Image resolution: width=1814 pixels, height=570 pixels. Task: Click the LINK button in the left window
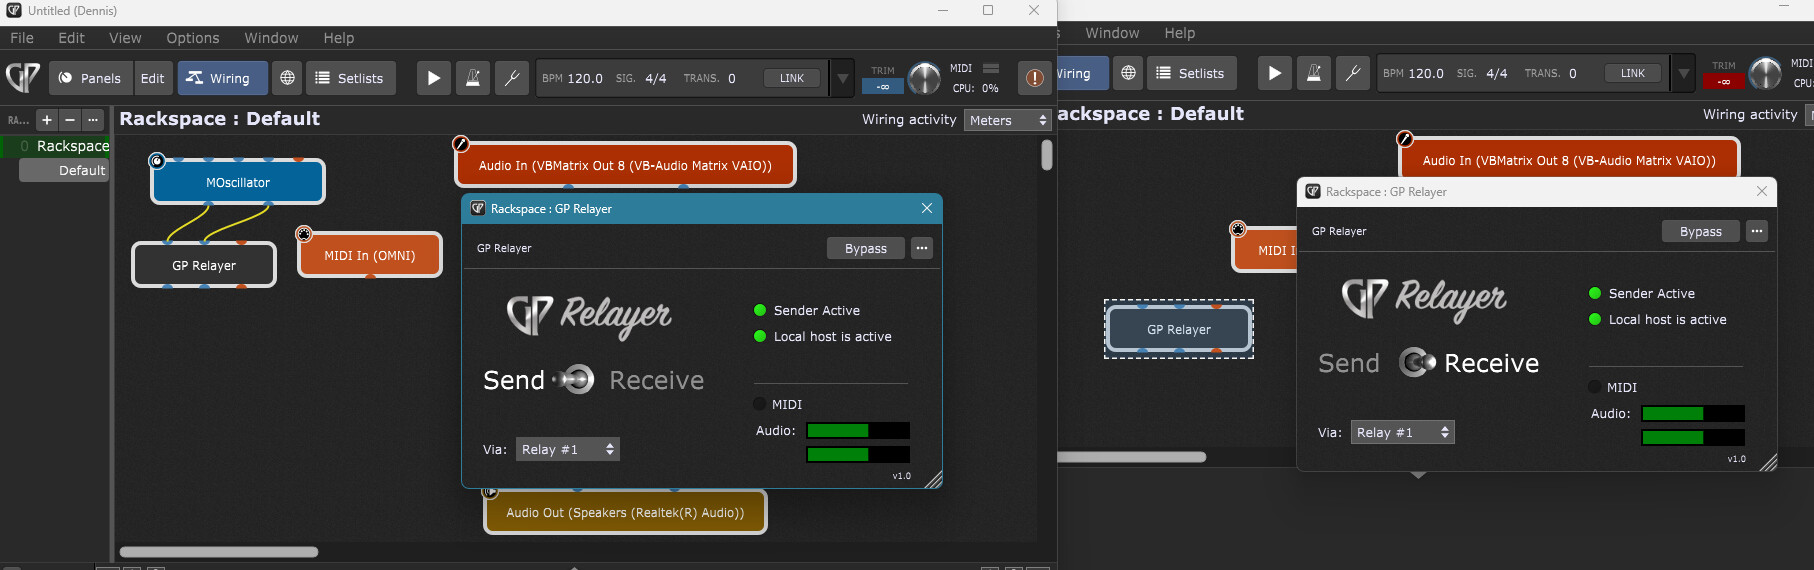coord(792,78)
